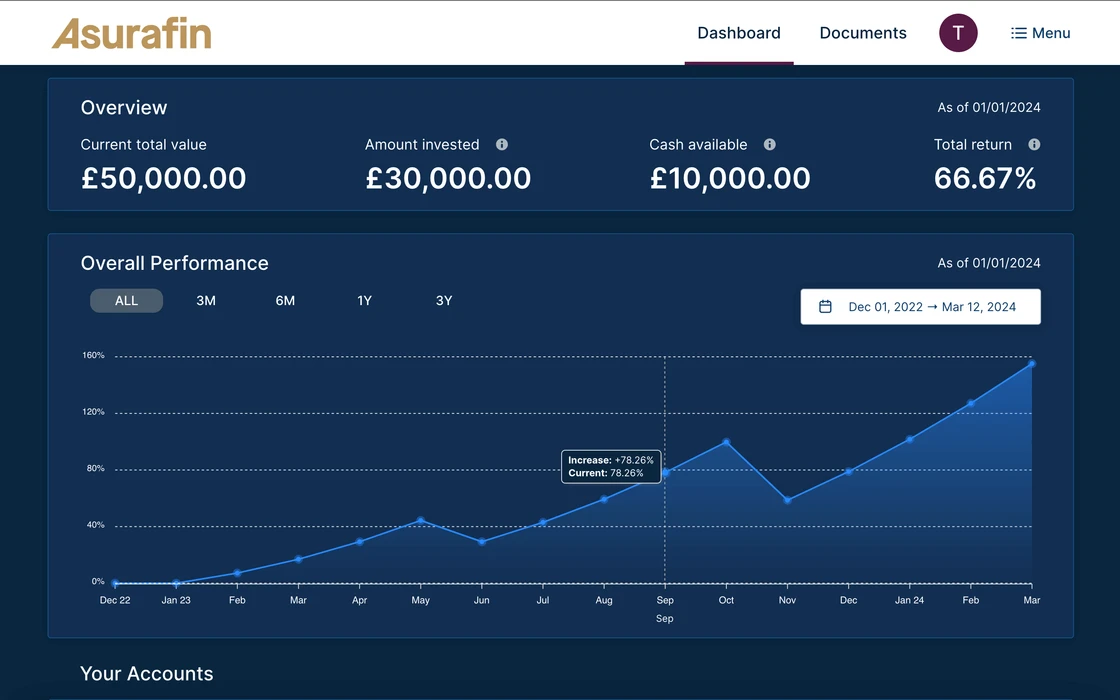Open the Dec 01, 2022 → Mar 12, 2024 date picker

pos(920,306)
